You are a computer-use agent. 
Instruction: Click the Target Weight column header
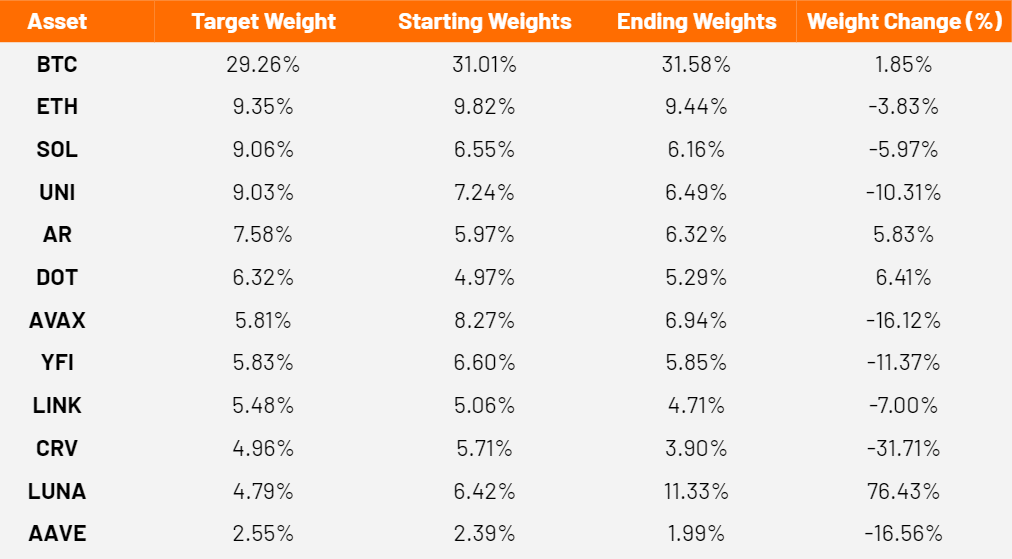tap(263, 21)
